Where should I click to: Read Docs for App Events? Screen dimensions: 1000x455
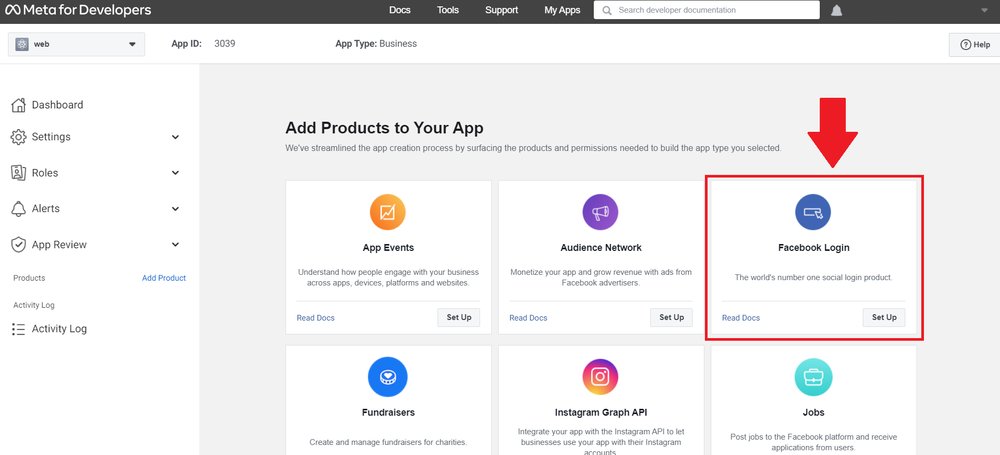(315, 318)
